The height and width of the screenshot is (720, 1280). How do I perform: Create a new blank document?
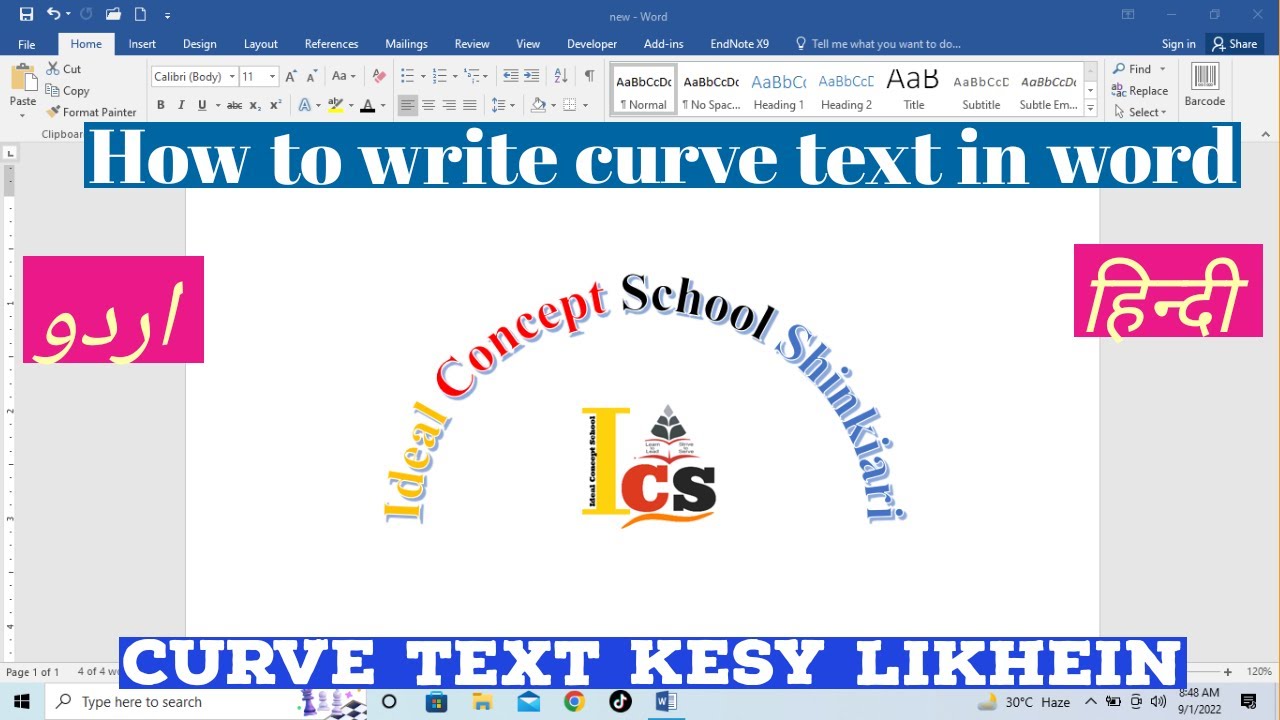pyautogui.click(x=140, y=15)
